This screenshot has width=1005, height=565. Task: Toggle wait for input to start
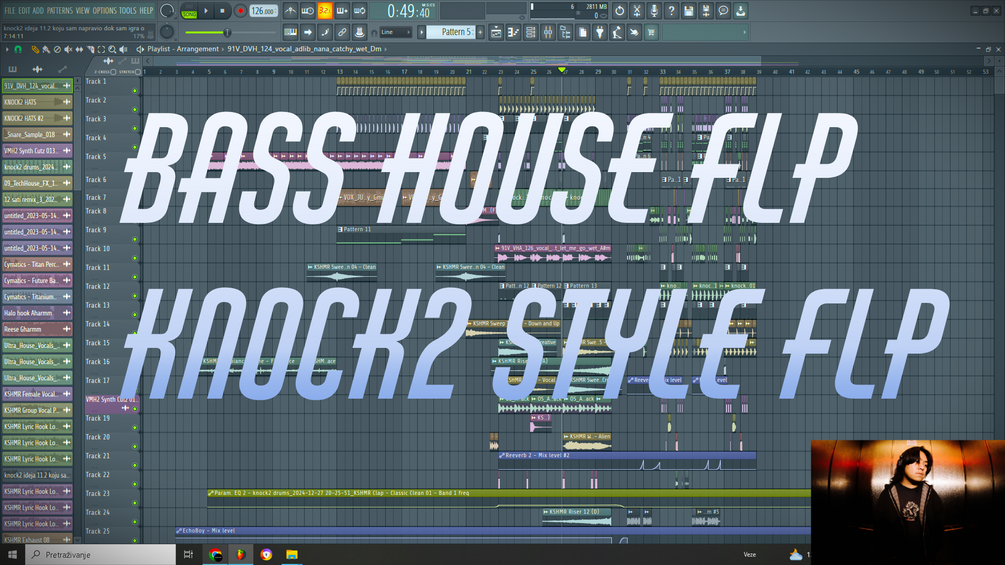[308, 11]
